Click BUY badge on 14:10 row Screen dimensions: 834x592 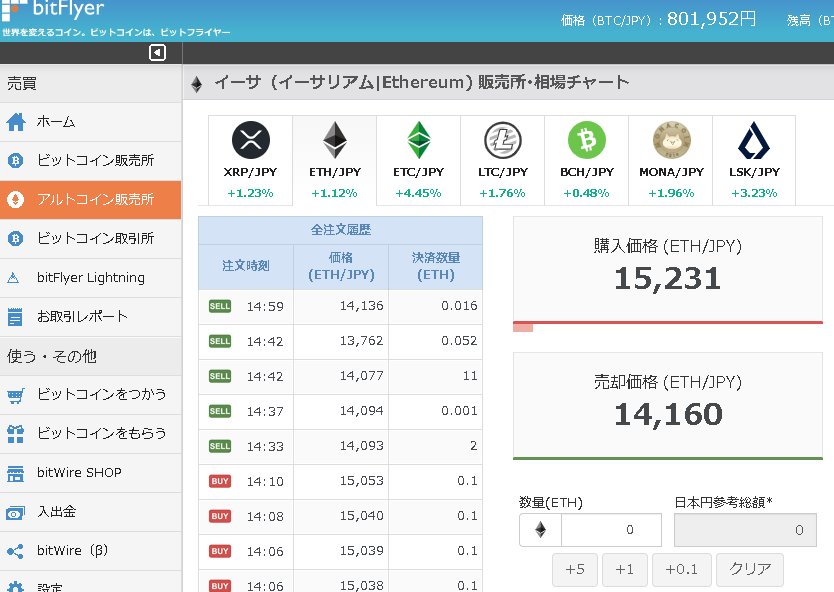point(220,481)
